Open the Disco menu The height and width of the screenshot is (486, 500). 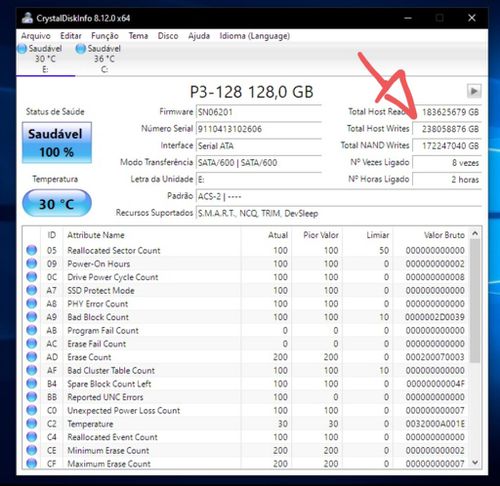coord(168,36)
